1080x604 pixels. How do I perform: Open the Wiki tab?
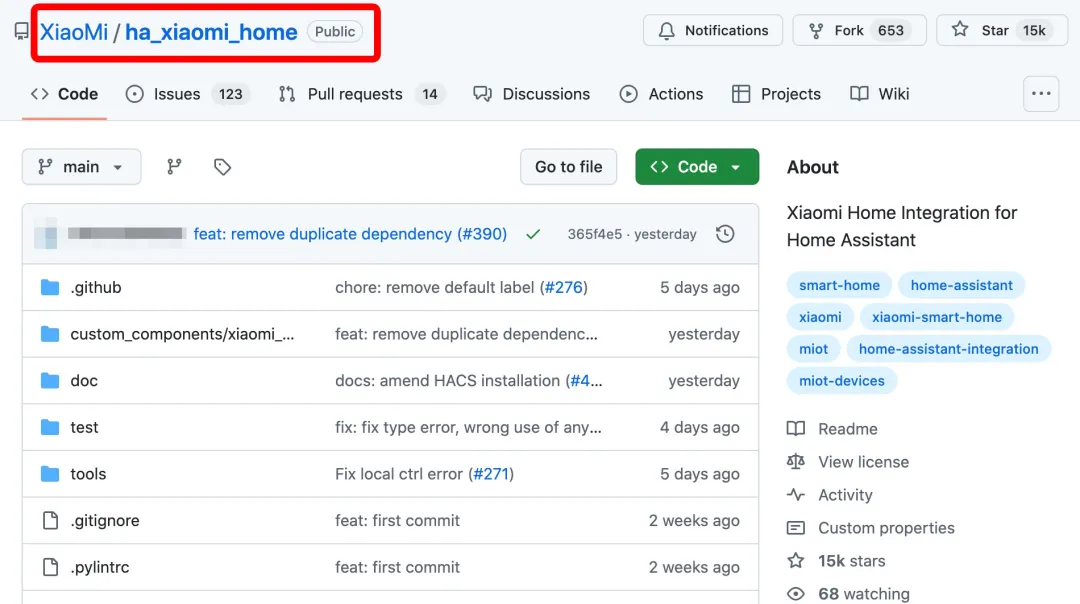pos(880,94)
